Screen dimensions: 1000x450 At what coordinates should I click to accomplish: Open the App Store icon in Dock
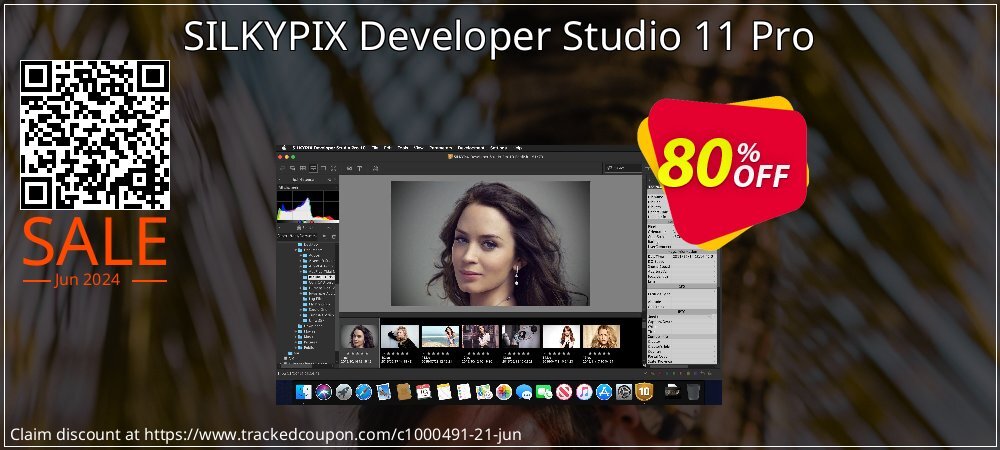[604, 391]
